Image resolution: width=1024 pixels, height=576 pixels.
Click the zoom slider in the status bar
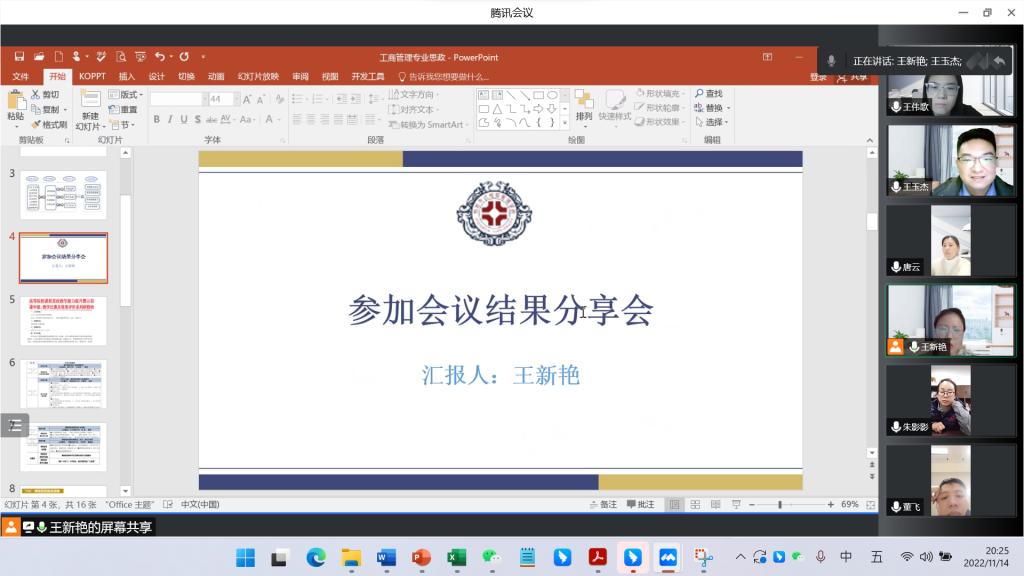[x=790, y=505]
